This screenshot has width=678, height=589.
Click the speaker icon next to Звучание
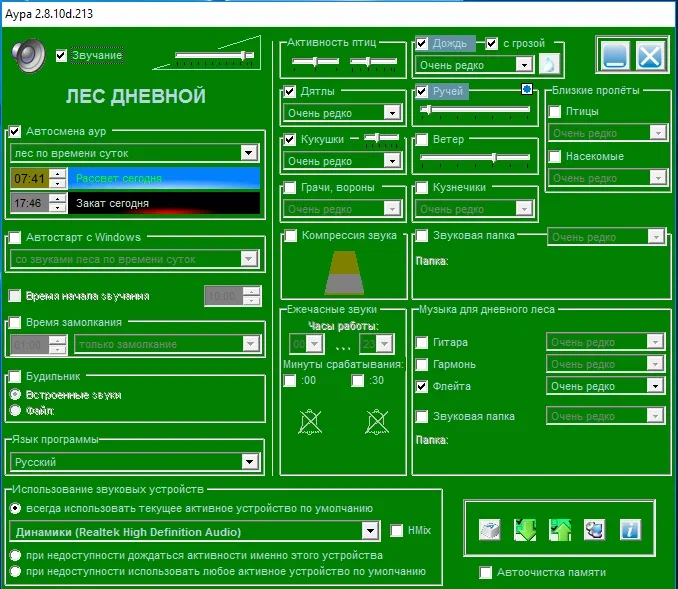coord(29,55)
